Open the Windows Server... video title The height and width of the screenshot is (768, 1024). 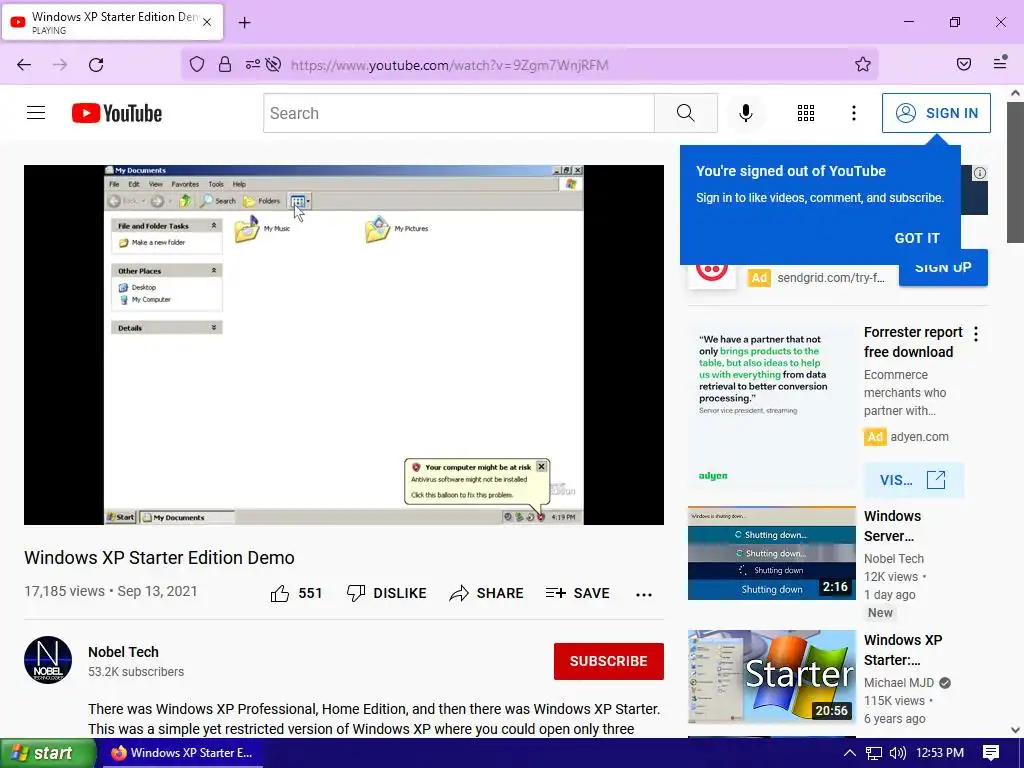(892, 526)
